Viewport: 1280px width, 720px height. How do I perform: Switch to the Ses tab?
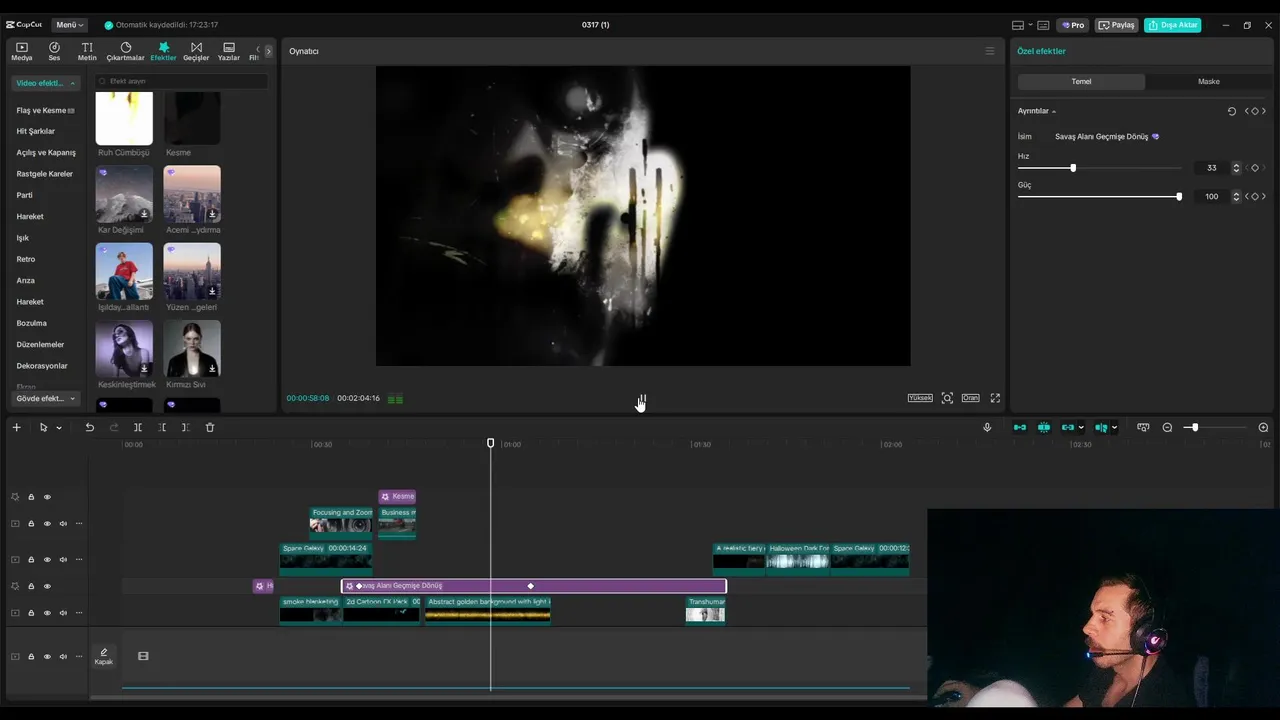pyautogui.click(x=54, y=51)
